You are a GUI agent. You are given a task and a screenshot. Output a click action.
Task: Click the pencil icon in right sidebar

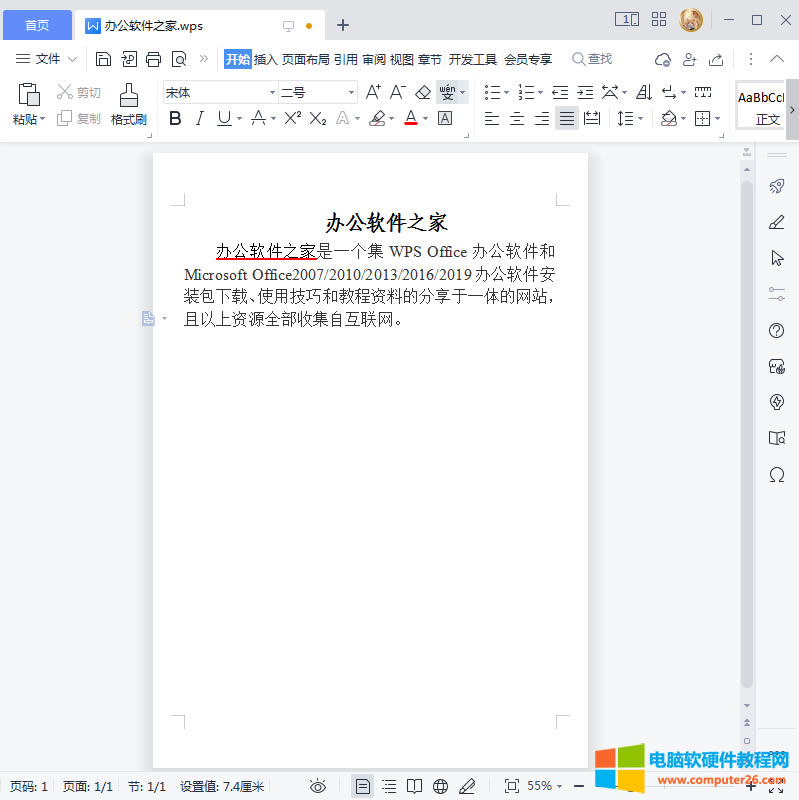pyautogui.click(x=776, y=222)
